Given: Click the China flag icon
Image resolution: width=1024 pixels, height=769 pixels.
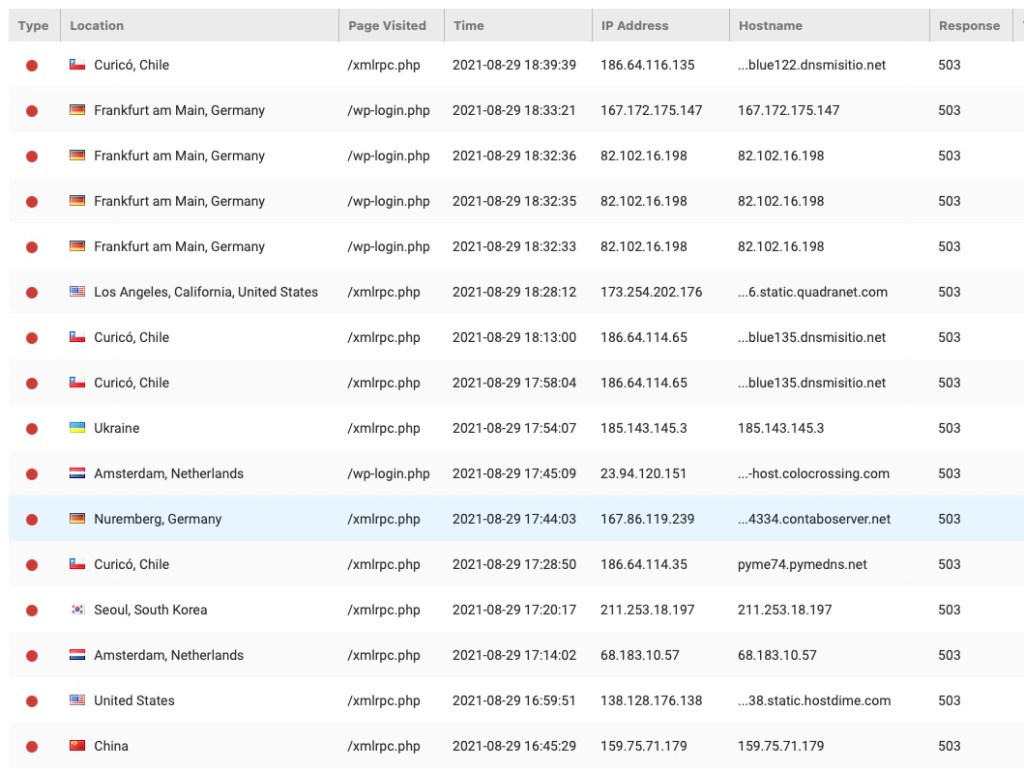Looking at the screenshot, I should point(77,746).
